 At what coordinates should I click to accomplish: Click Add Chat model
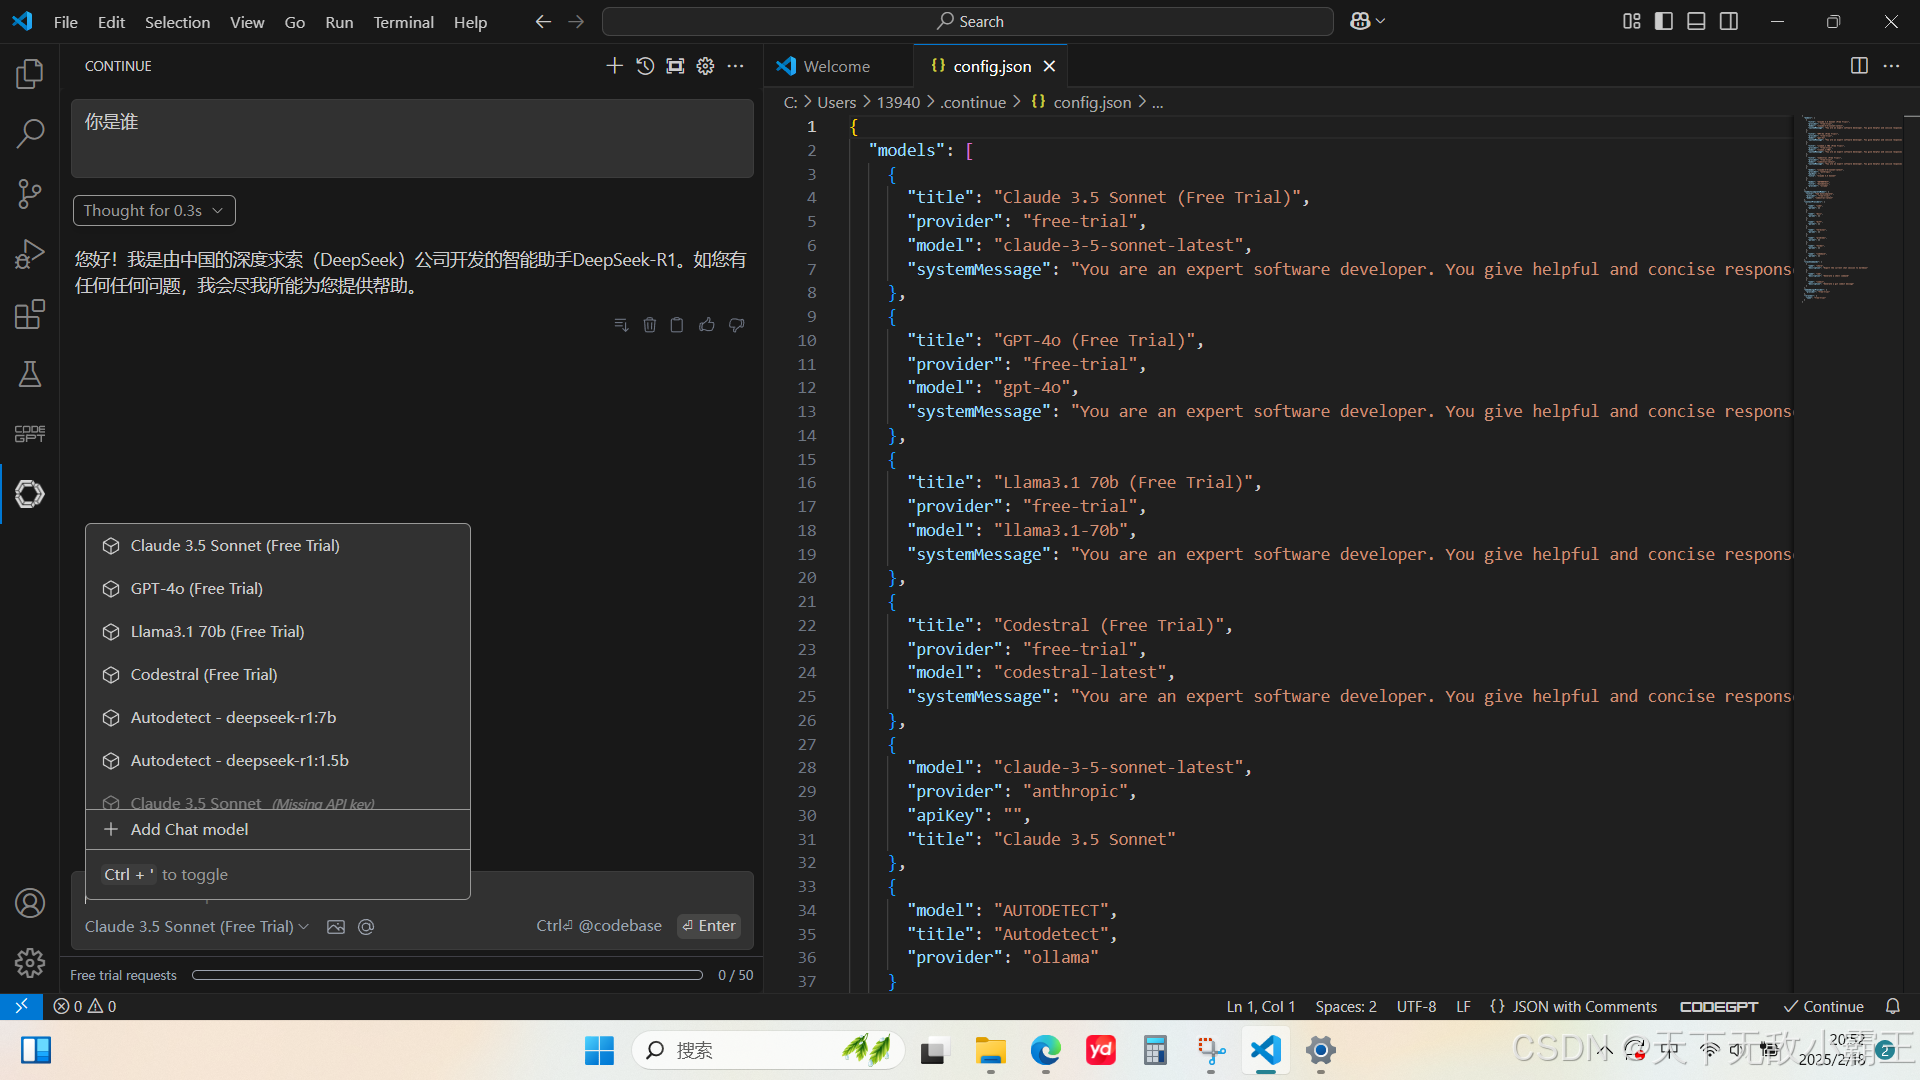click(278, 830)
